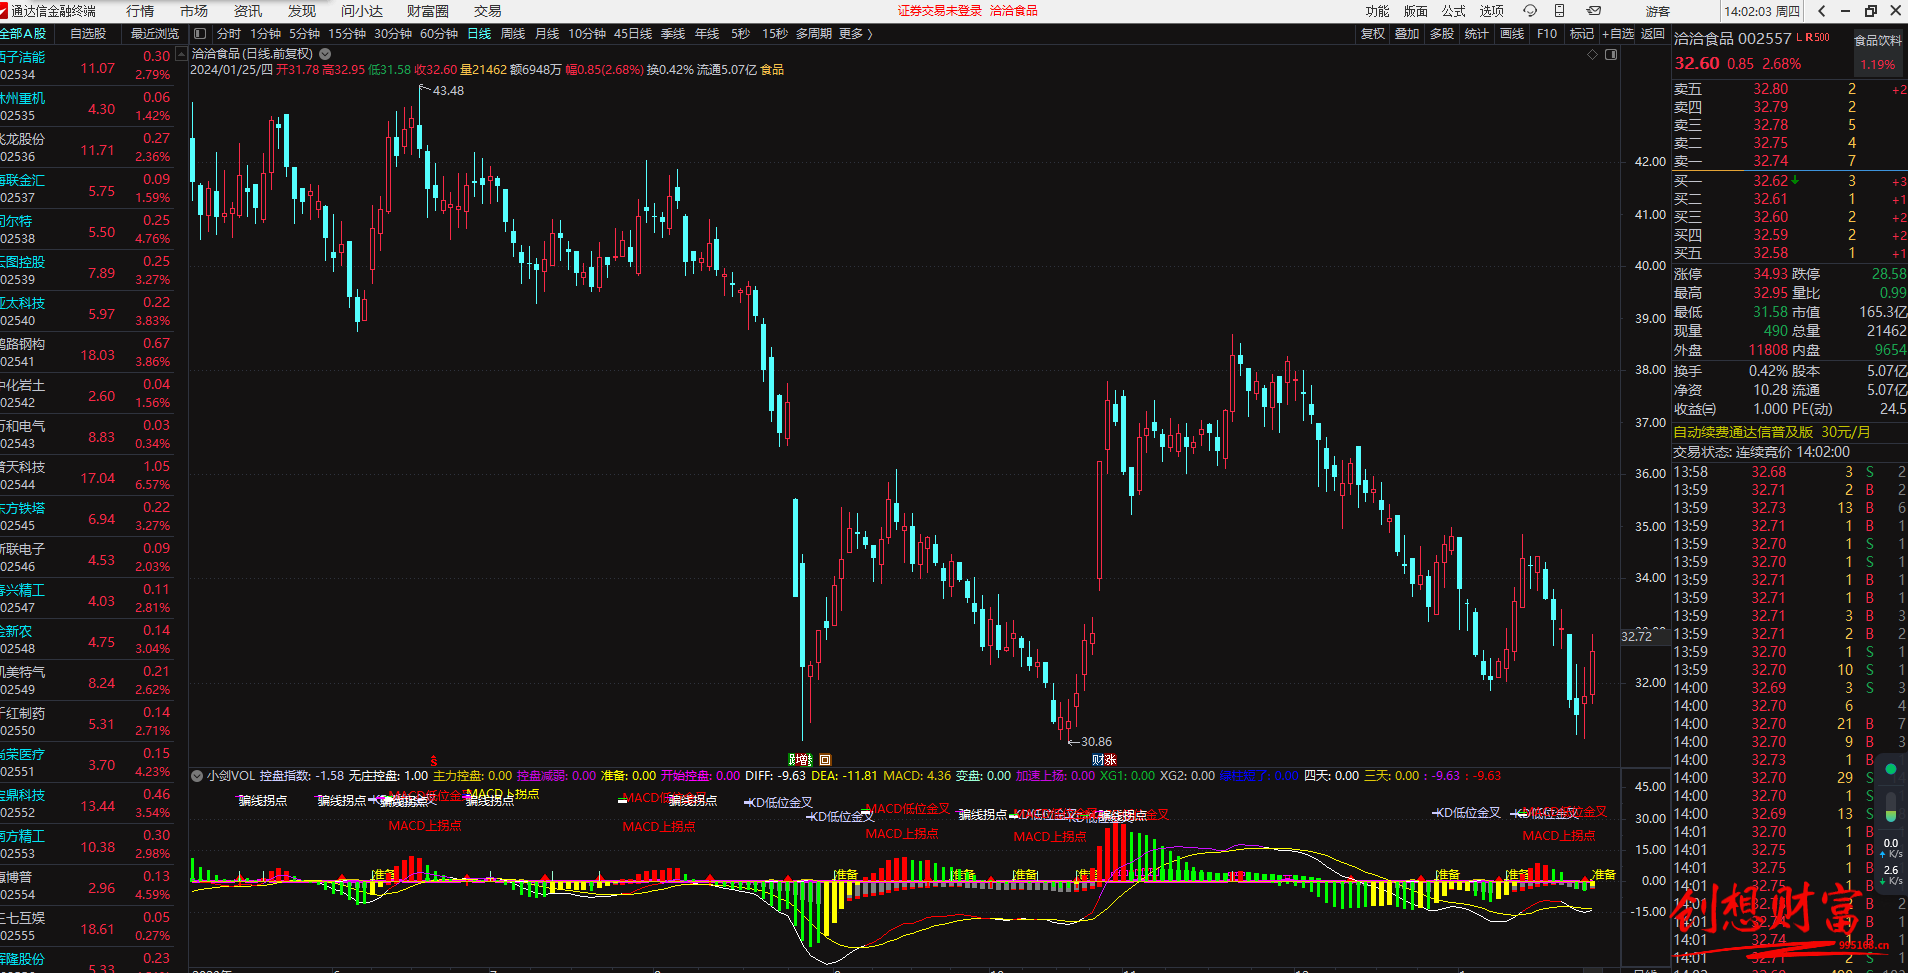This screenshot has width=1908, height=973.
Task: Add stock via +自选 button
Action: [x=1618, y=34]
